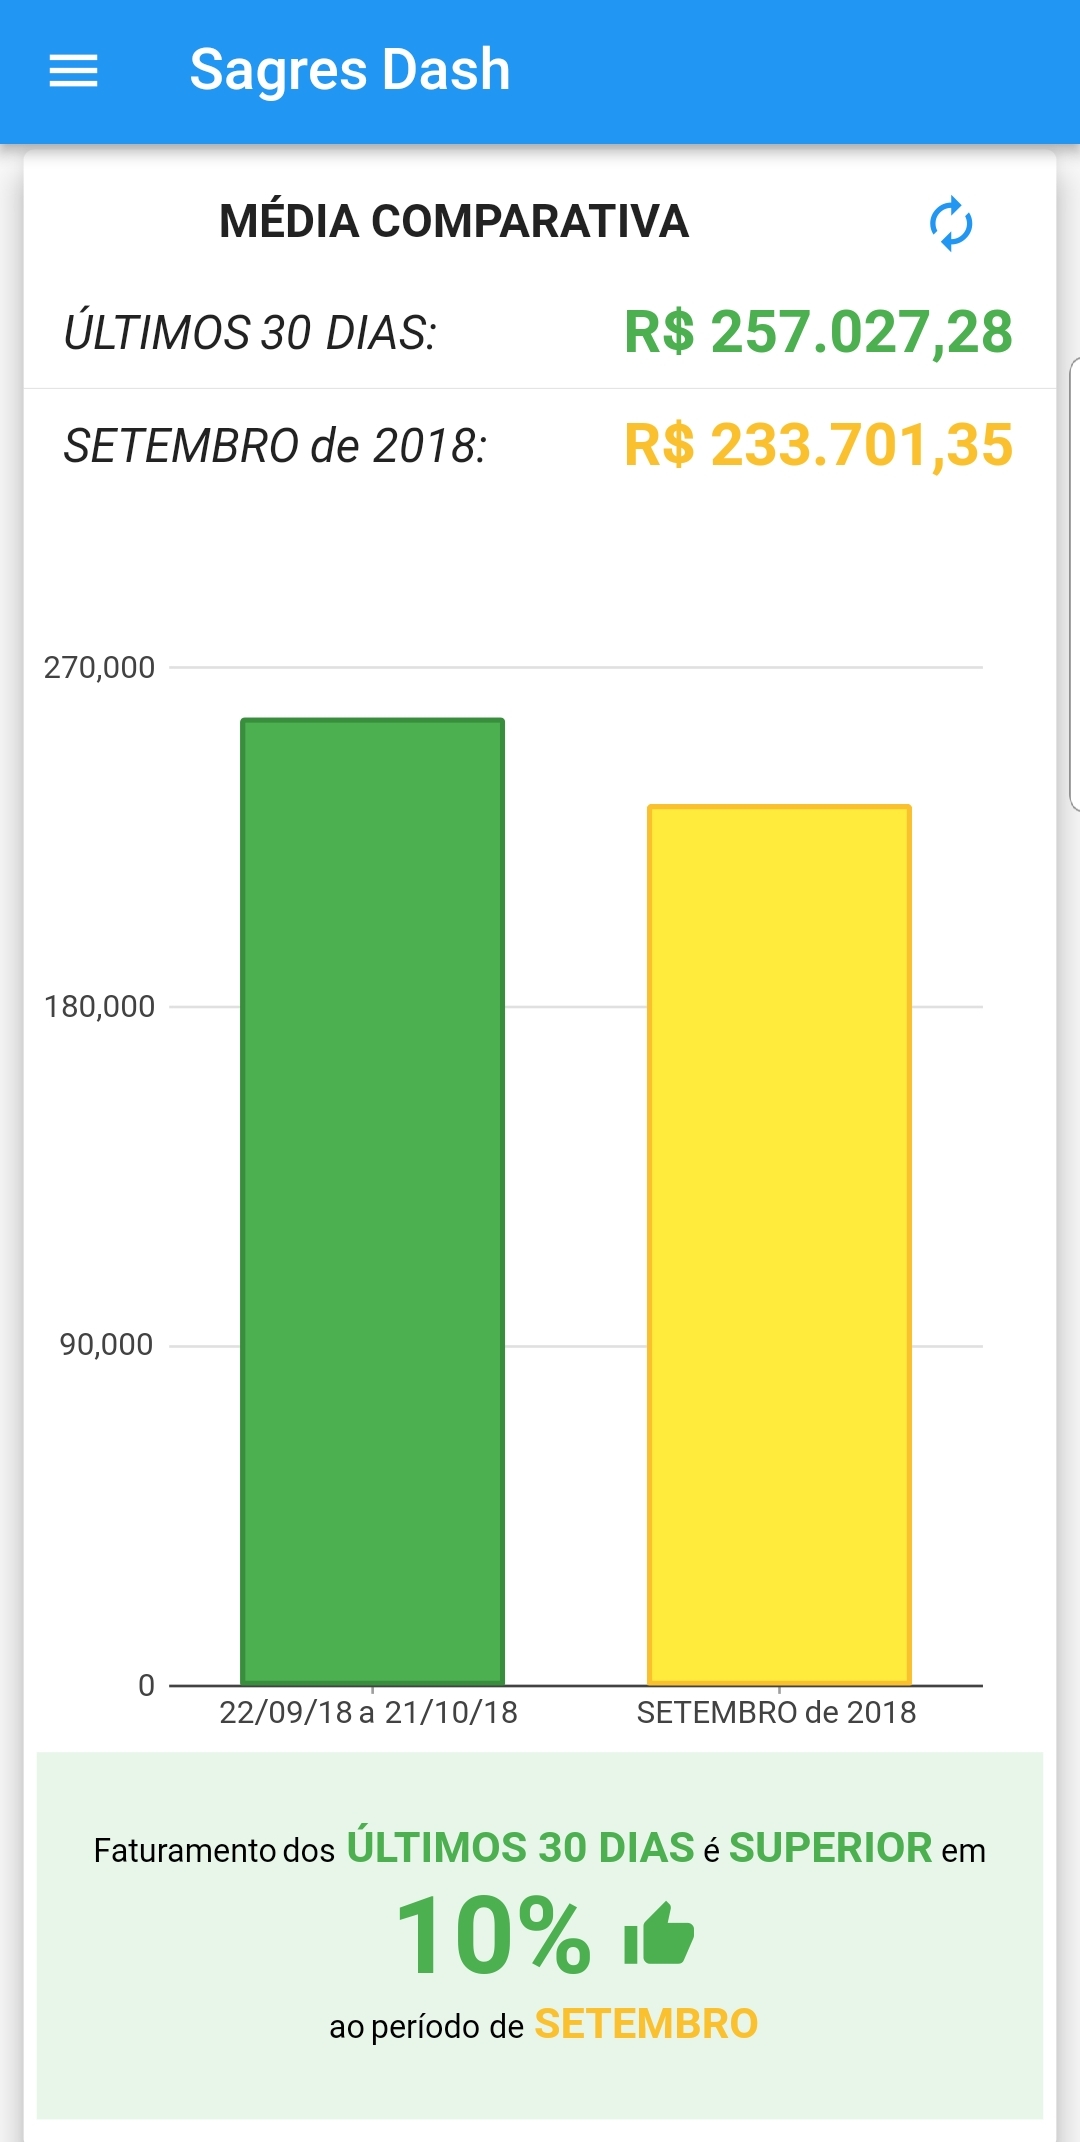Tap the R$ 233.701,35 amount
1080x2142 pixels.
(818, 445)
